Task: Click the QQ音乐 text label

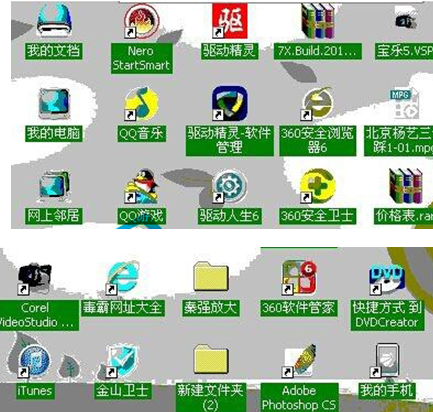Action: coord(141,134)
